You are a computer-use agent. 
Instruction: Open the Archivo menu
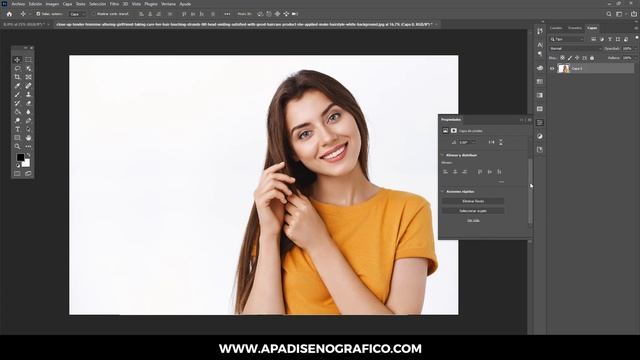coord(18,4)
